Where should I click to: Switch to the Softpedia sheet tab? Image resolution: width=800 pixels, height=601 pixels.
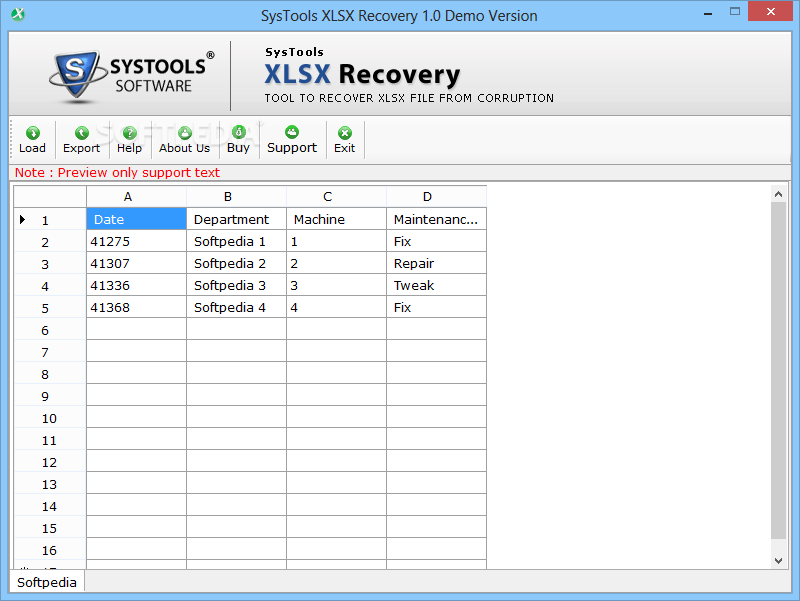[47, 582]
